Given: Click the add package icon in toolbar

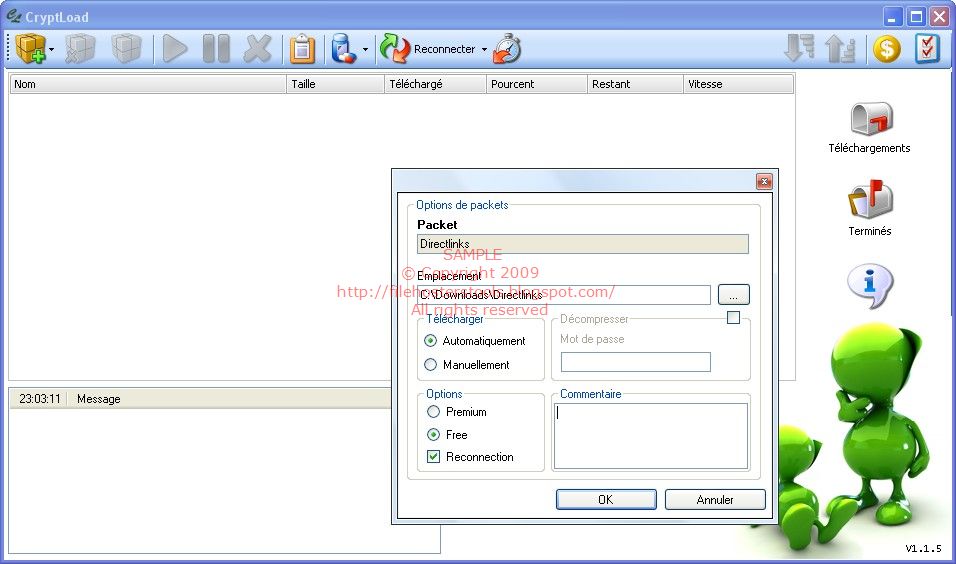Looking at the screenshot, I should point(30,49).
